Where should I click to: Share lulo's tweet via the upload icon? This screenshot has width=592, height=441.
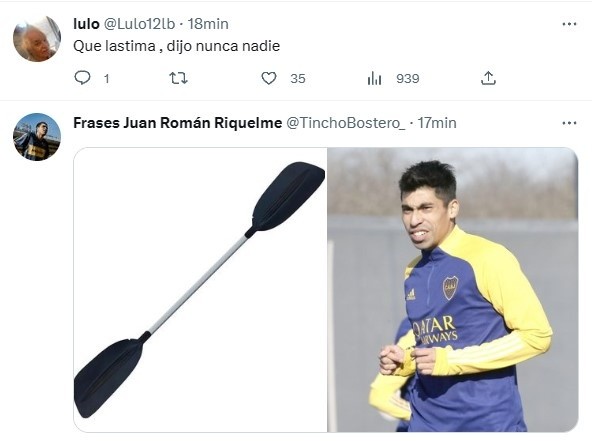(x=488, y=78)
